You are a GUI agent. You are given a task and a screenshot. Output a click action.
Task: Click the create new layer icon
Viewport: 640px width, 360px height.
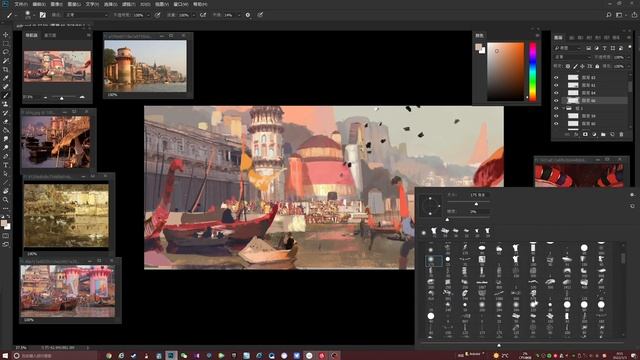pyautogui.click(x=612, y=134)
